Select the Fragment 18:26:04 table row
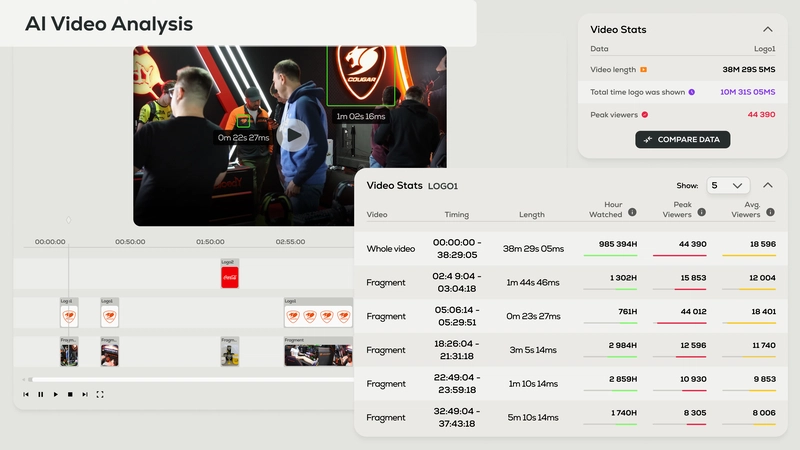Viewport: 800px width, 450px height. 570,350
